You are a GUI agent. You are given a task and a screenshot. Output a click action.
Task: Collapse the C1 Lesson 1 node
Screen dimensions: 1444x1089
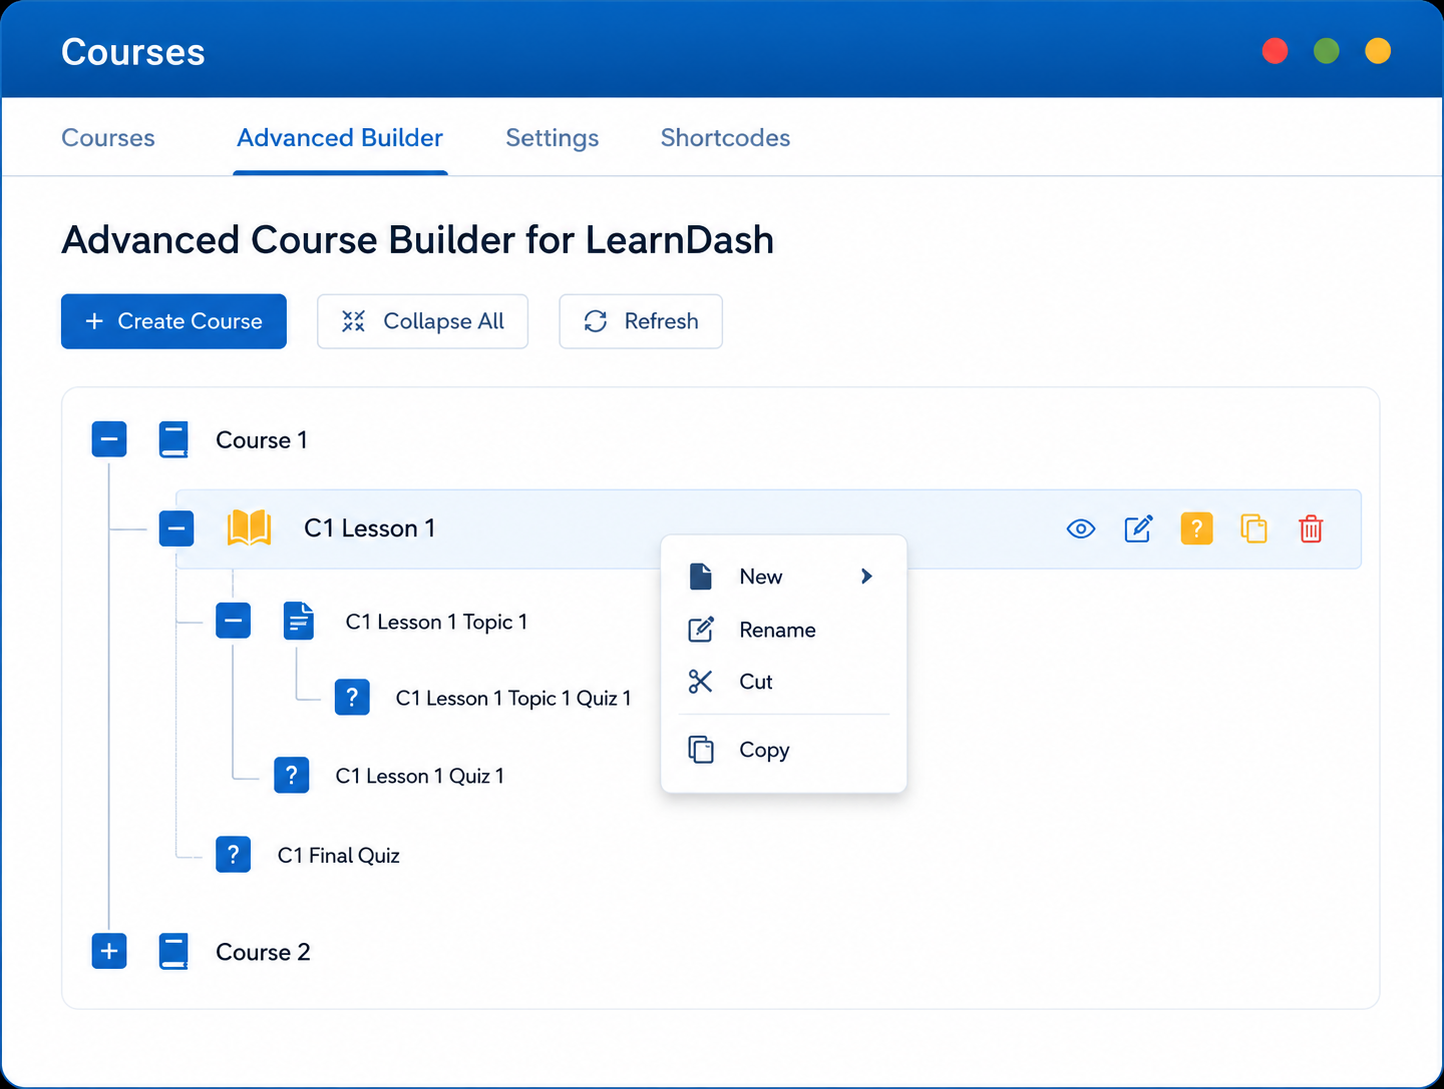point(177,528)
